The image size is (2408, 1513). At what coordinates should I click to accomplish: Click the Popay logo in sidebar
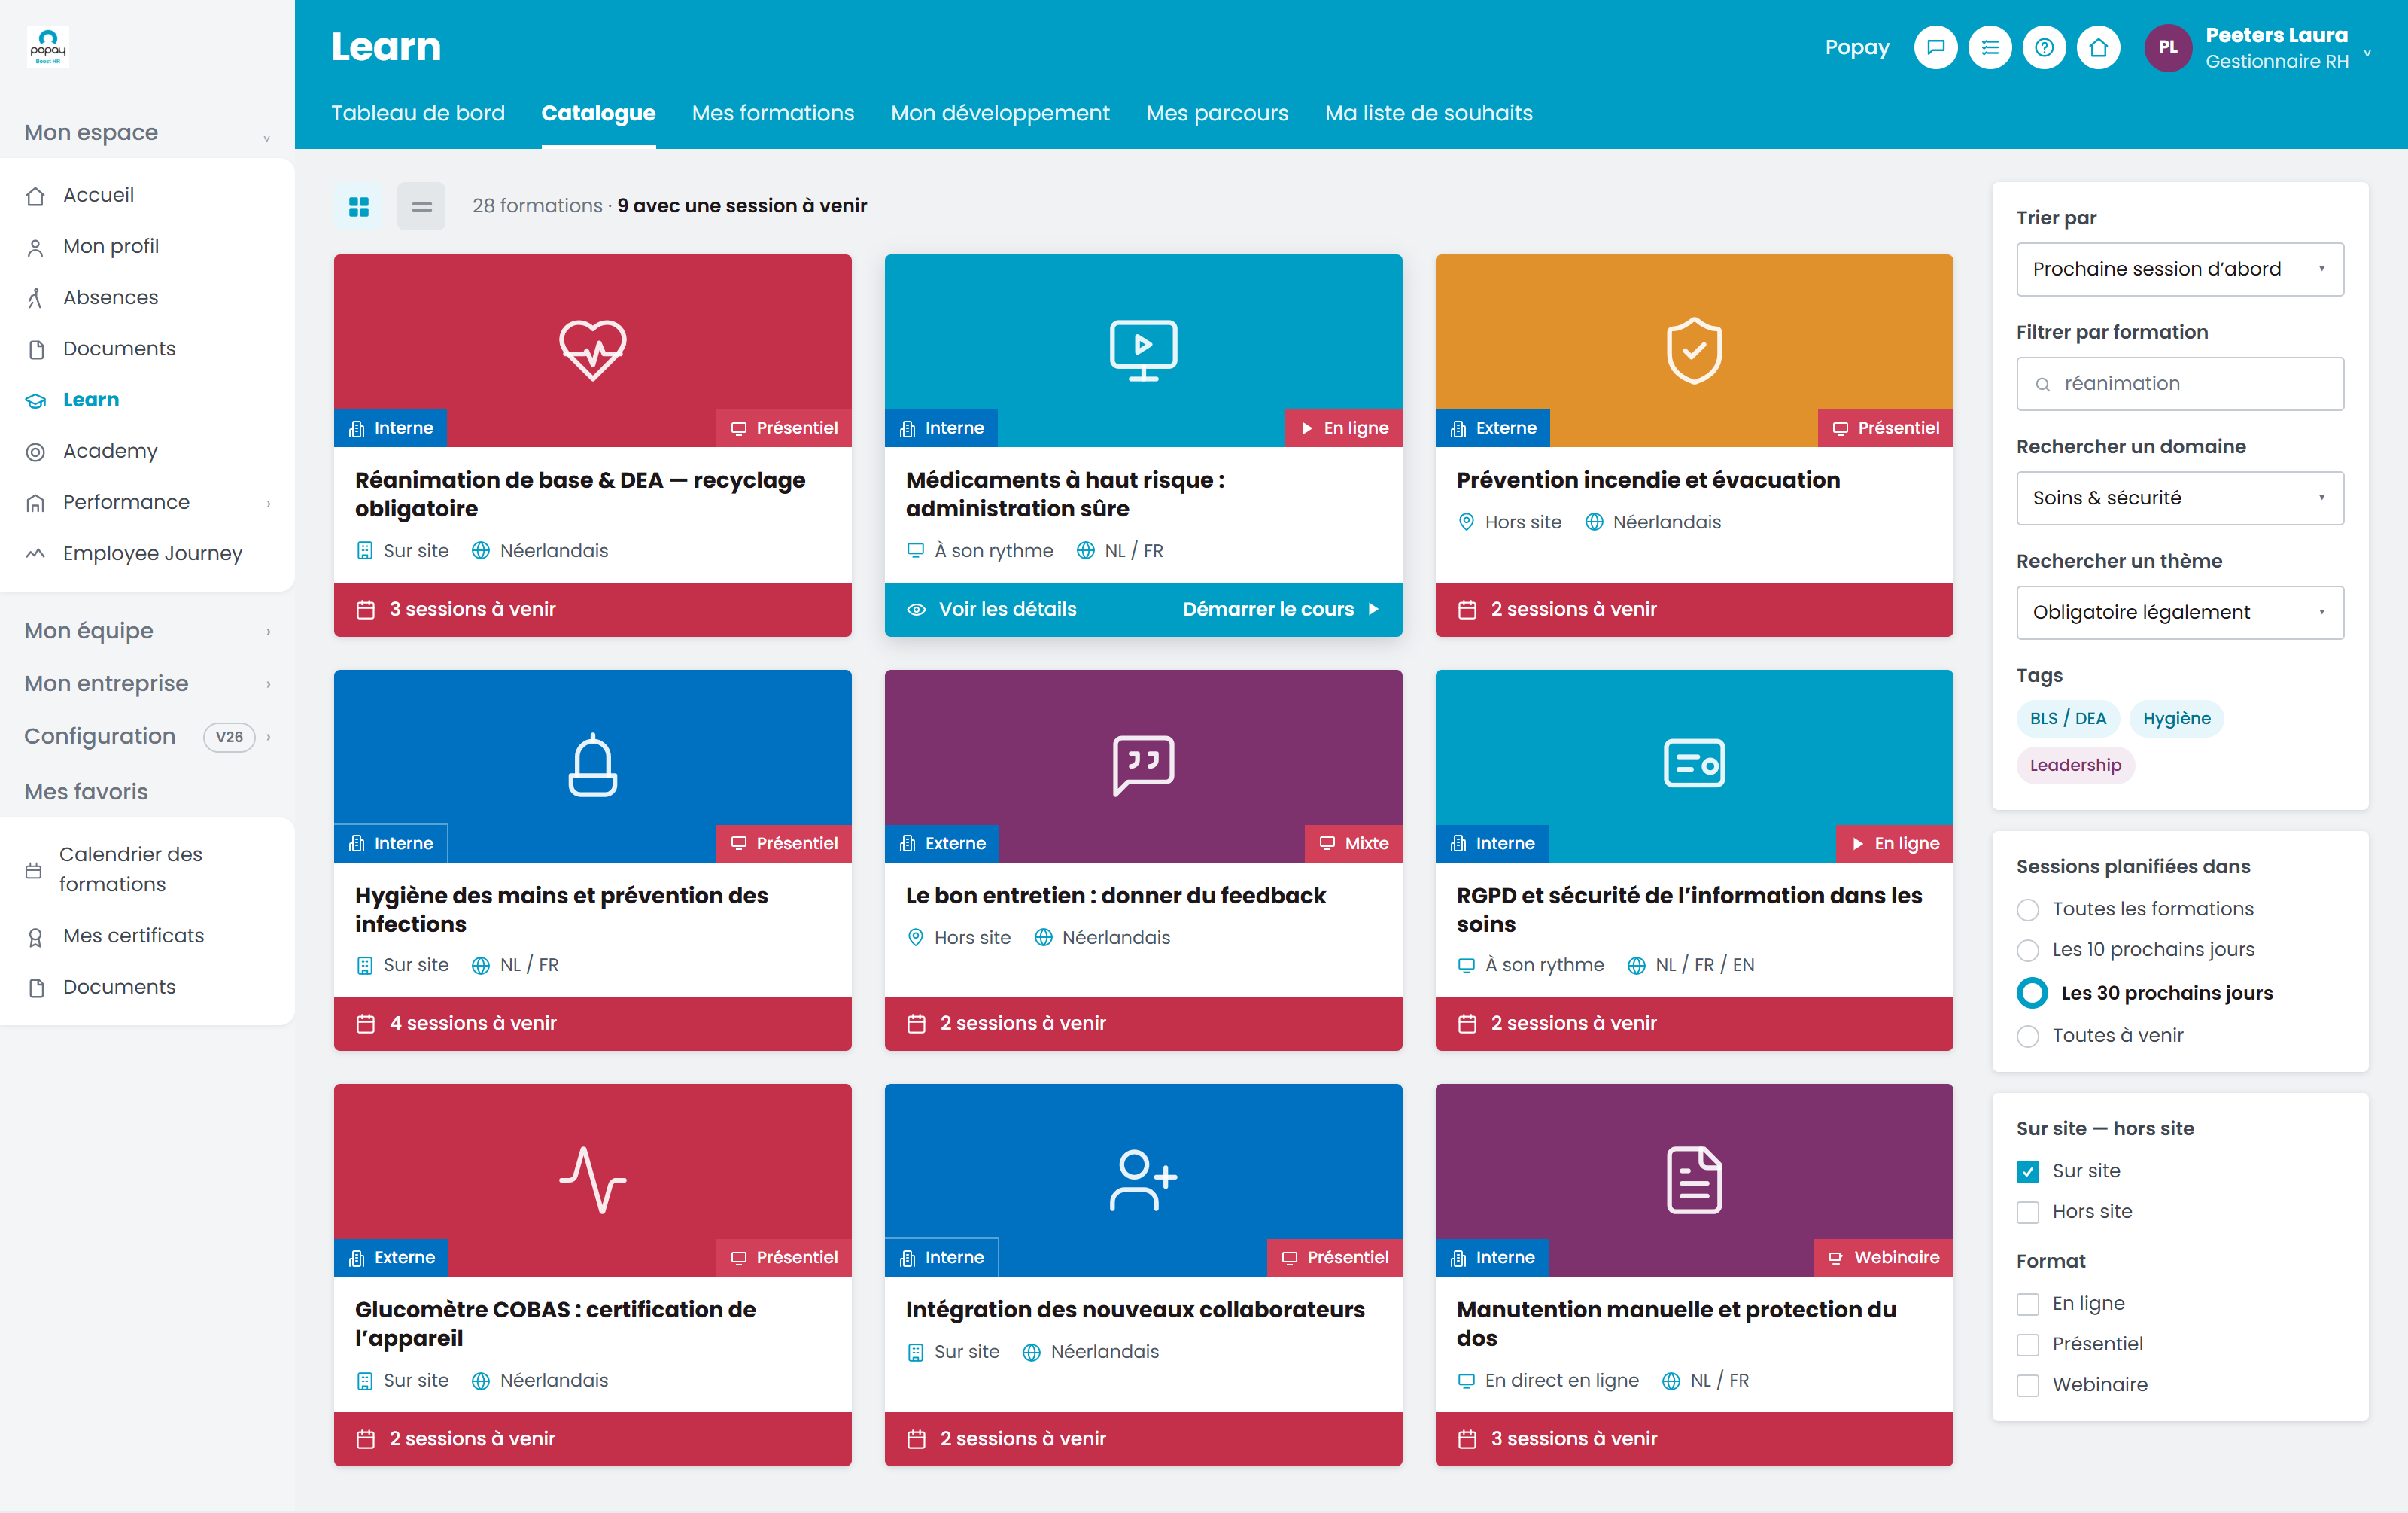tap(48, 46)
